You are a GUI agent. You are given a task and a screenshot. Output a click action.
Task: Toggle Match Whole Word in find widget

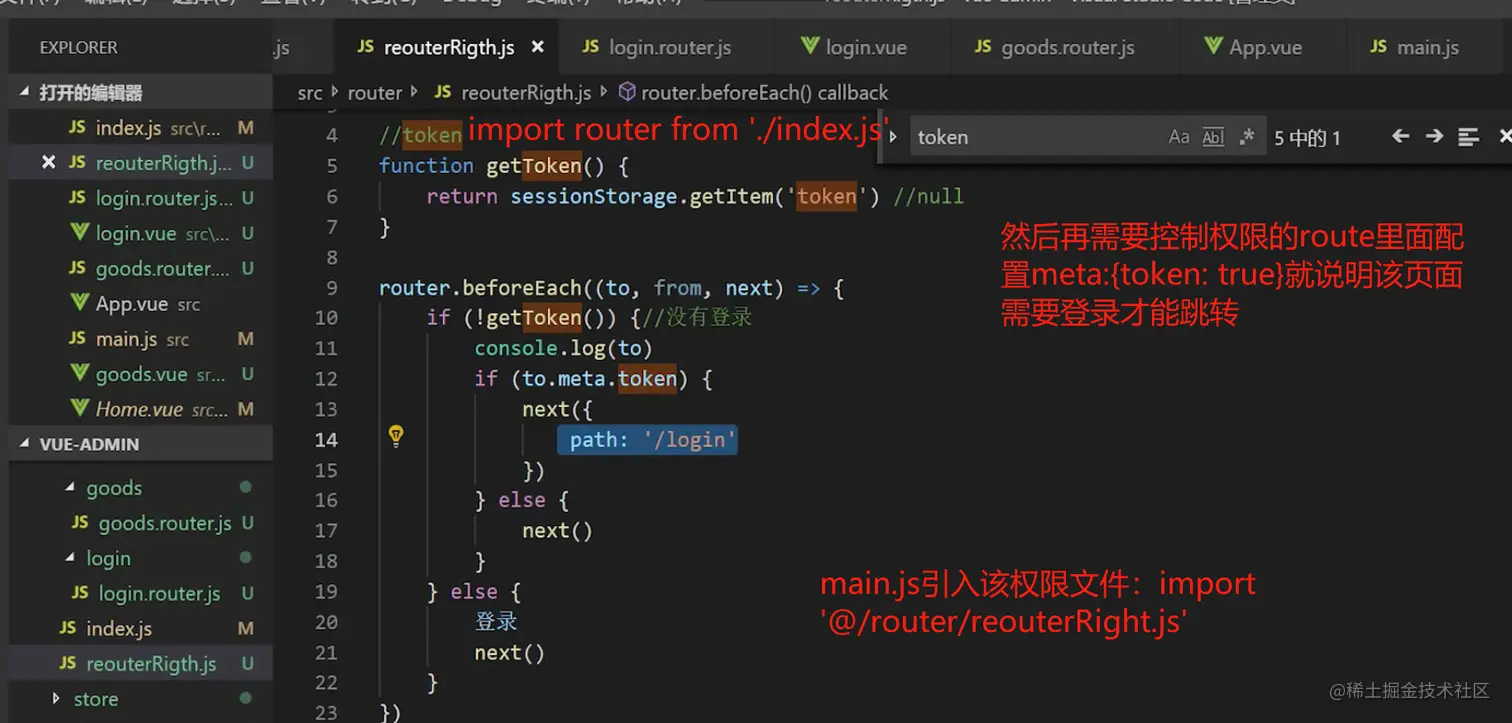tap(1213, 137)
